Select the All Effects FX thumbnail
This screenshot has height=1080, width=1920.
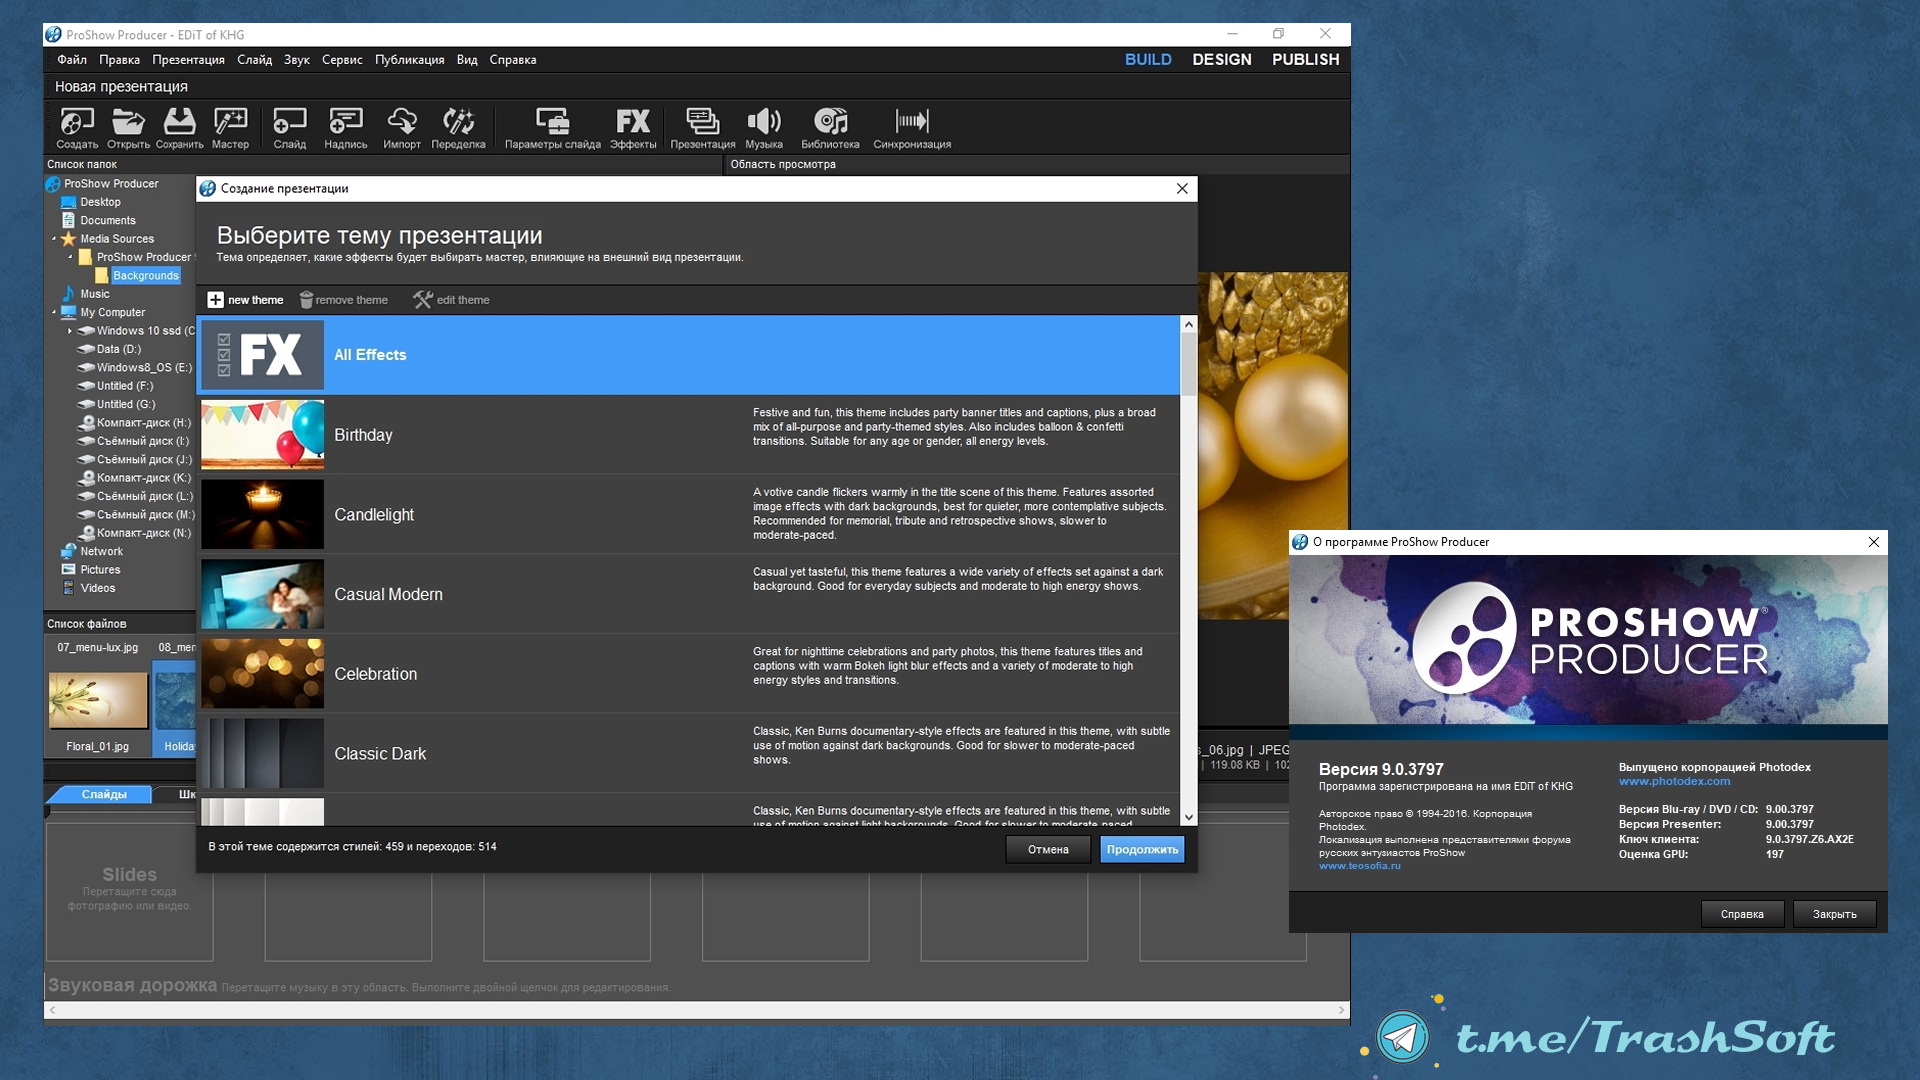262,355
